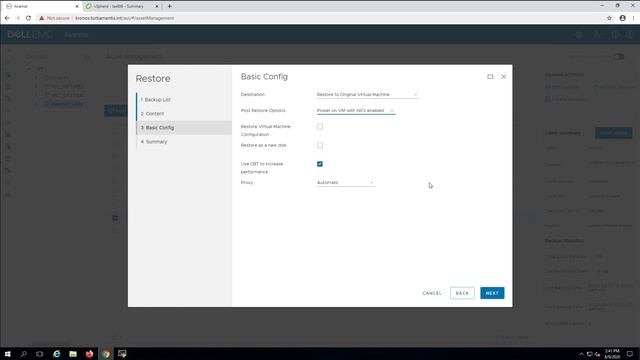Image resolution: width=640 pixels, height=360 pixels.
Task: Close the Avamar browser tab
Action: coord(77,7)
